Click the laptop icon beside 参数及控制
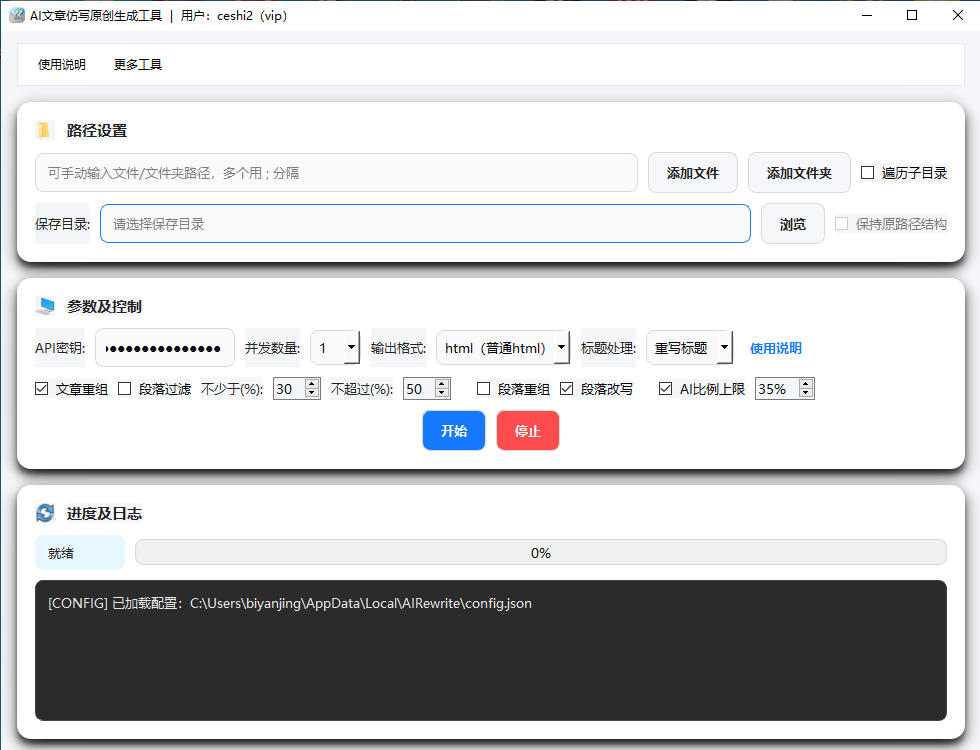This screenshot has height=750, width=980. (x=44, y=306)
